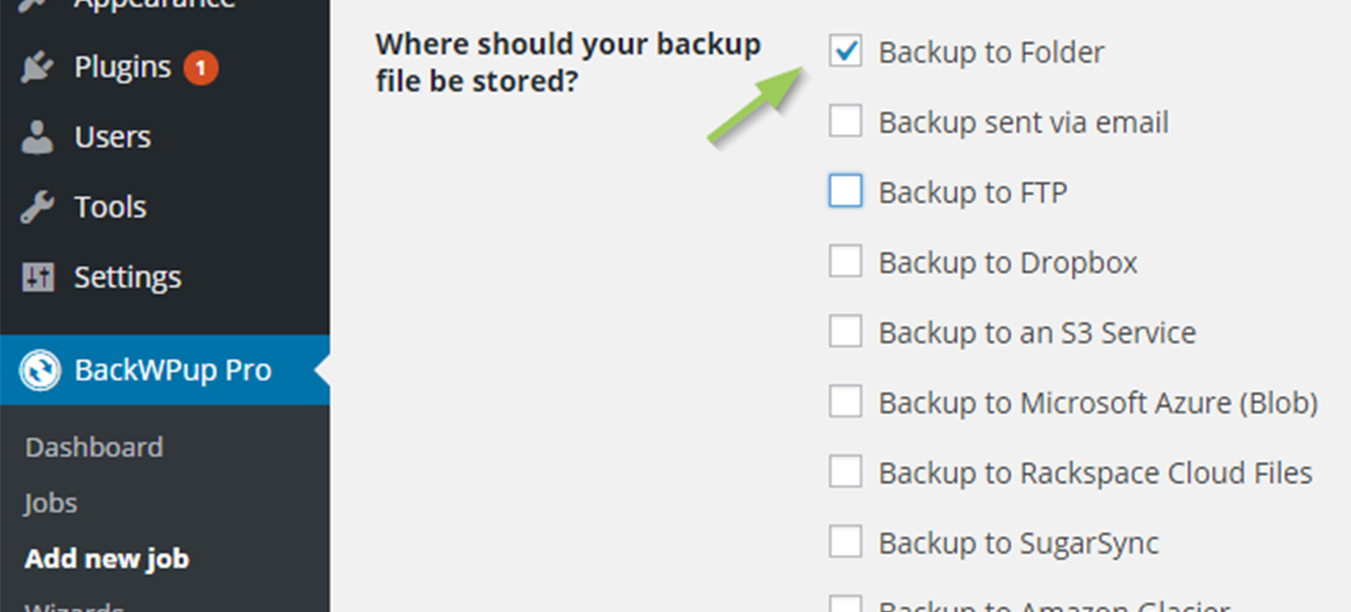Image resolution: width=1351 pixels, height=612 pixels.
Task: Check Backup to Rackspace Cloud Files
Action: [845, 472]
